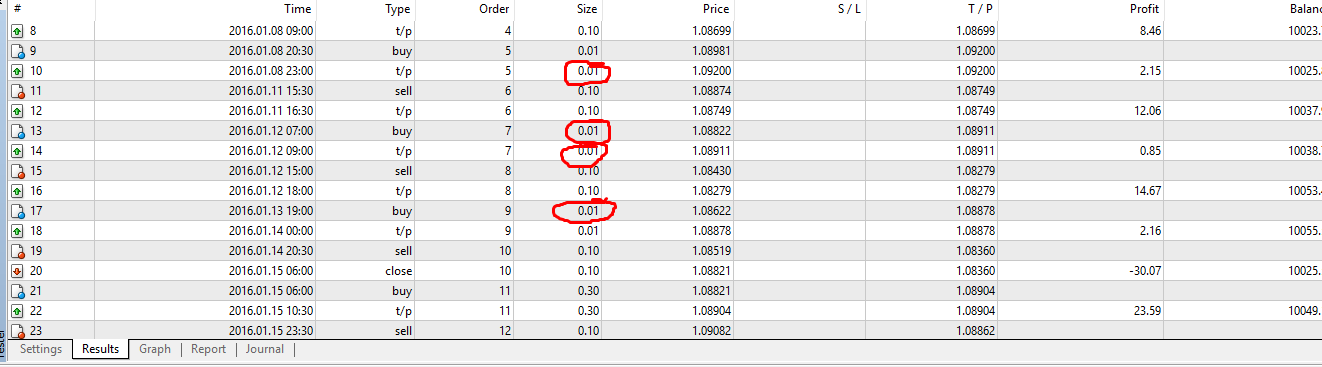Click the t/p icon in row 8

(x=17, y=31)
